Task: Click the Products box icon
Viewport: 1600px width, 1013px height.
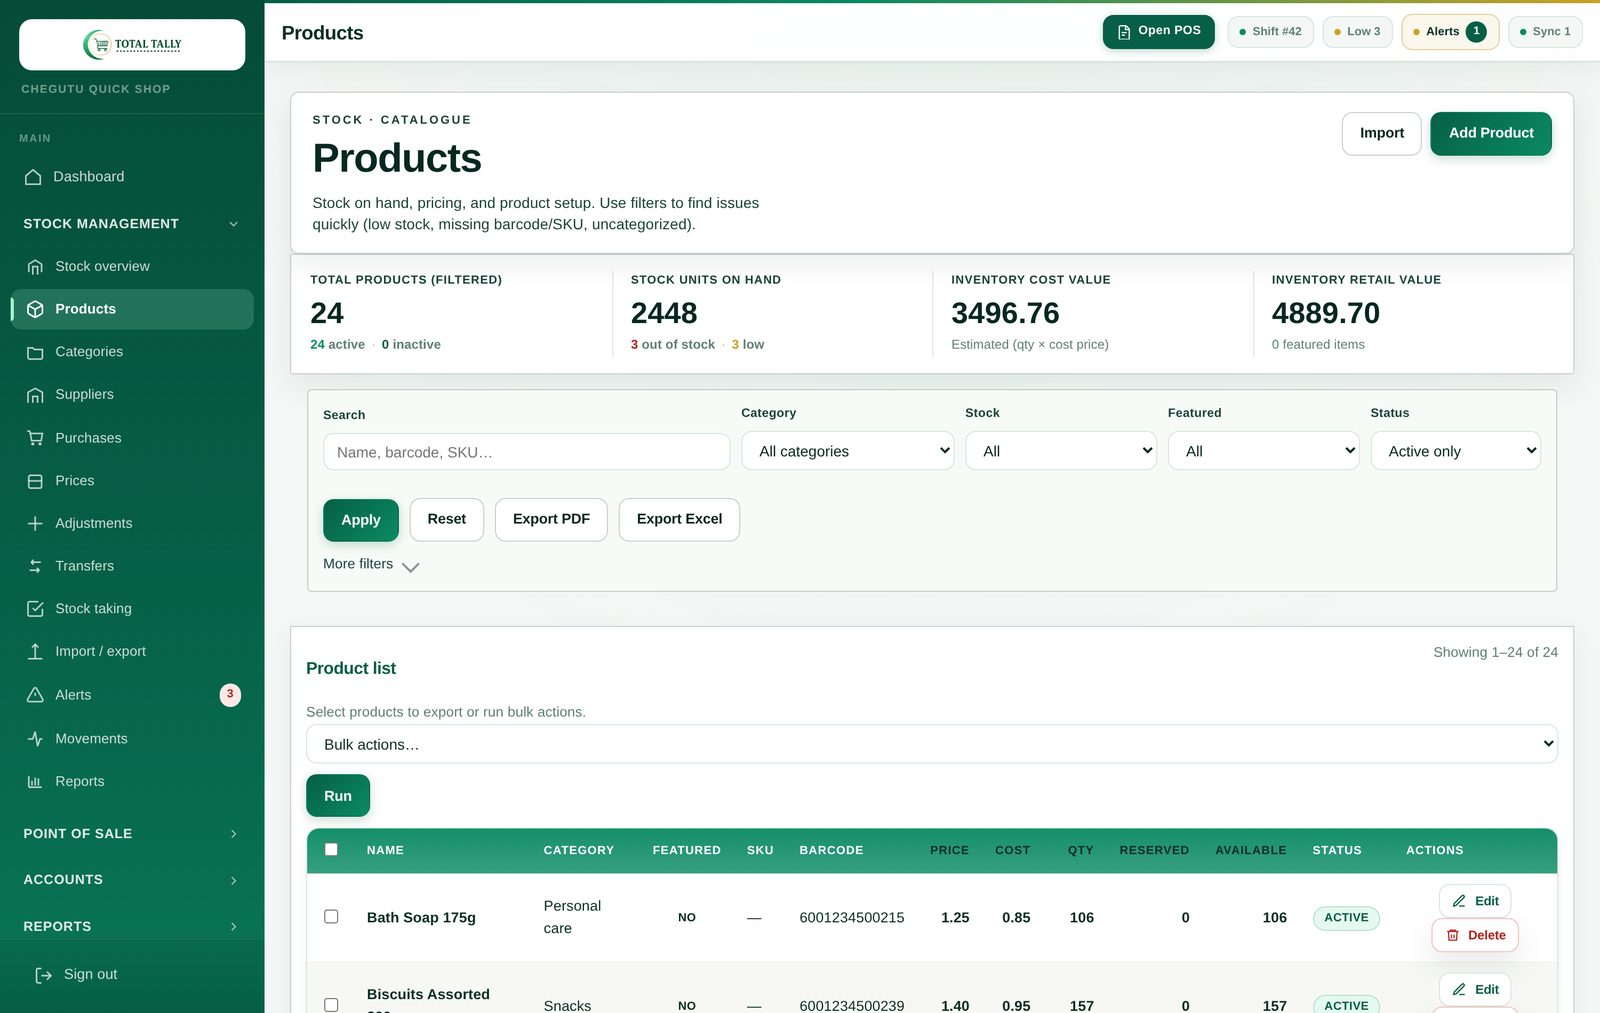Action: pos(35,309)
